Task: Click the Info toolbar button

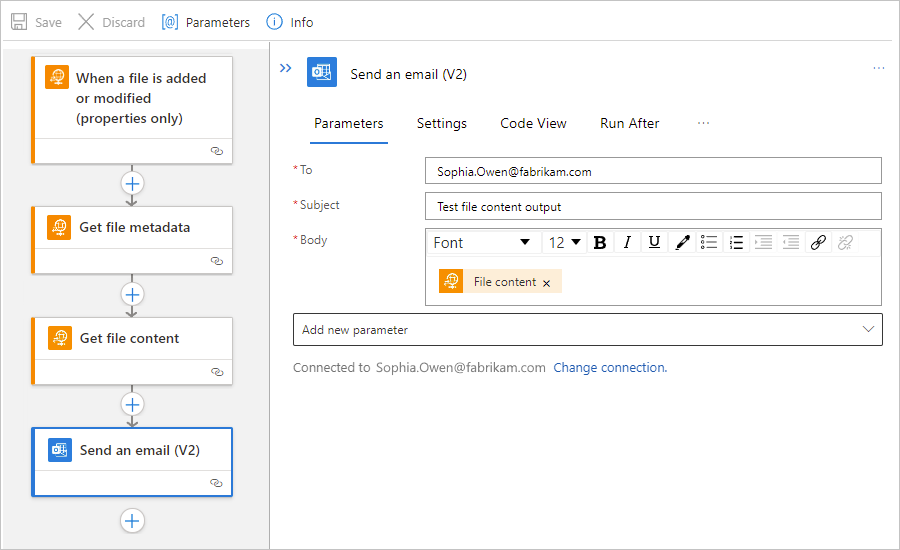Action: pyautogui.click(x=290, y=22)
